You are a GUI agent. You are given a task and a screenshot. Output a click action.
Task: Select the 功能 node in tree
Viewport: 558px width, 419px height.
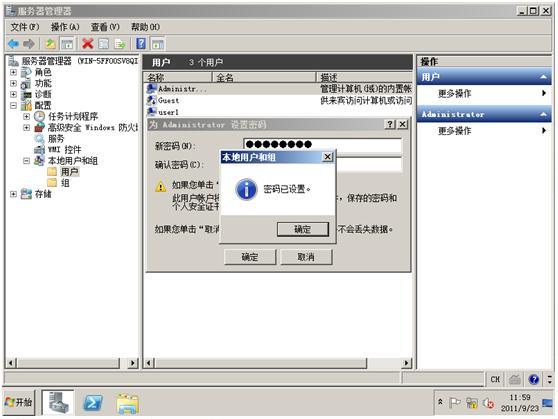tap(43, 83)
